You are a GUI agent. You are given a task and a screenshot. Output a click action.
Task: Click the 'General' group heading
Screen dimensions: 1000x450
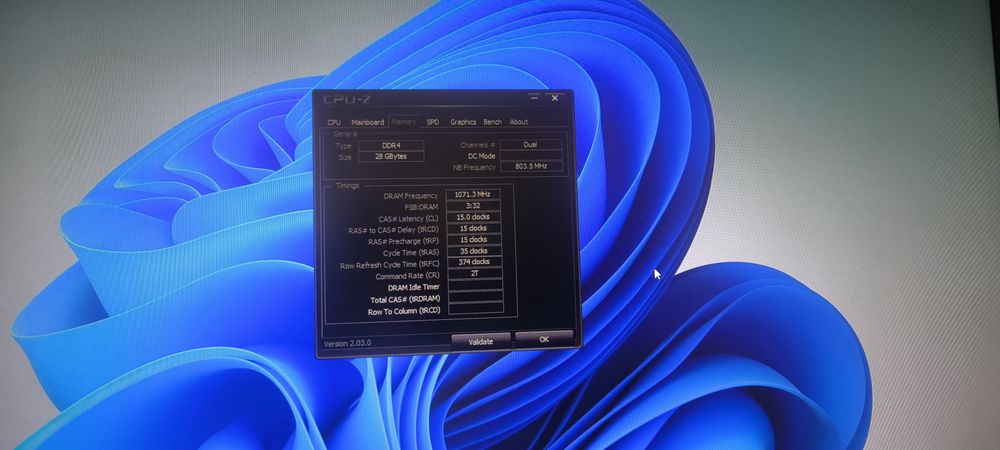345,134
